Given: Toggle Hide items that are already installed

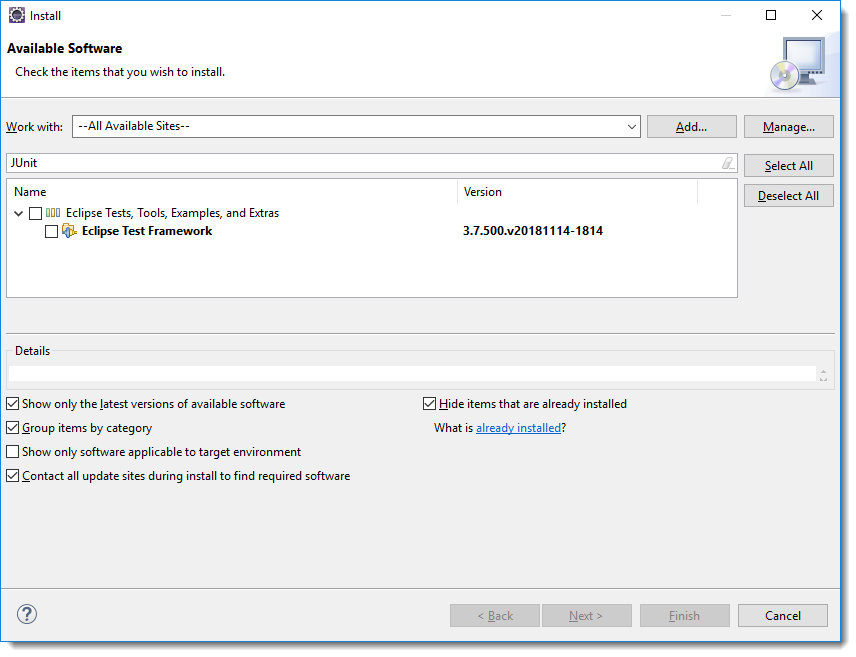Looking at the screenshot, I should 430,404.
